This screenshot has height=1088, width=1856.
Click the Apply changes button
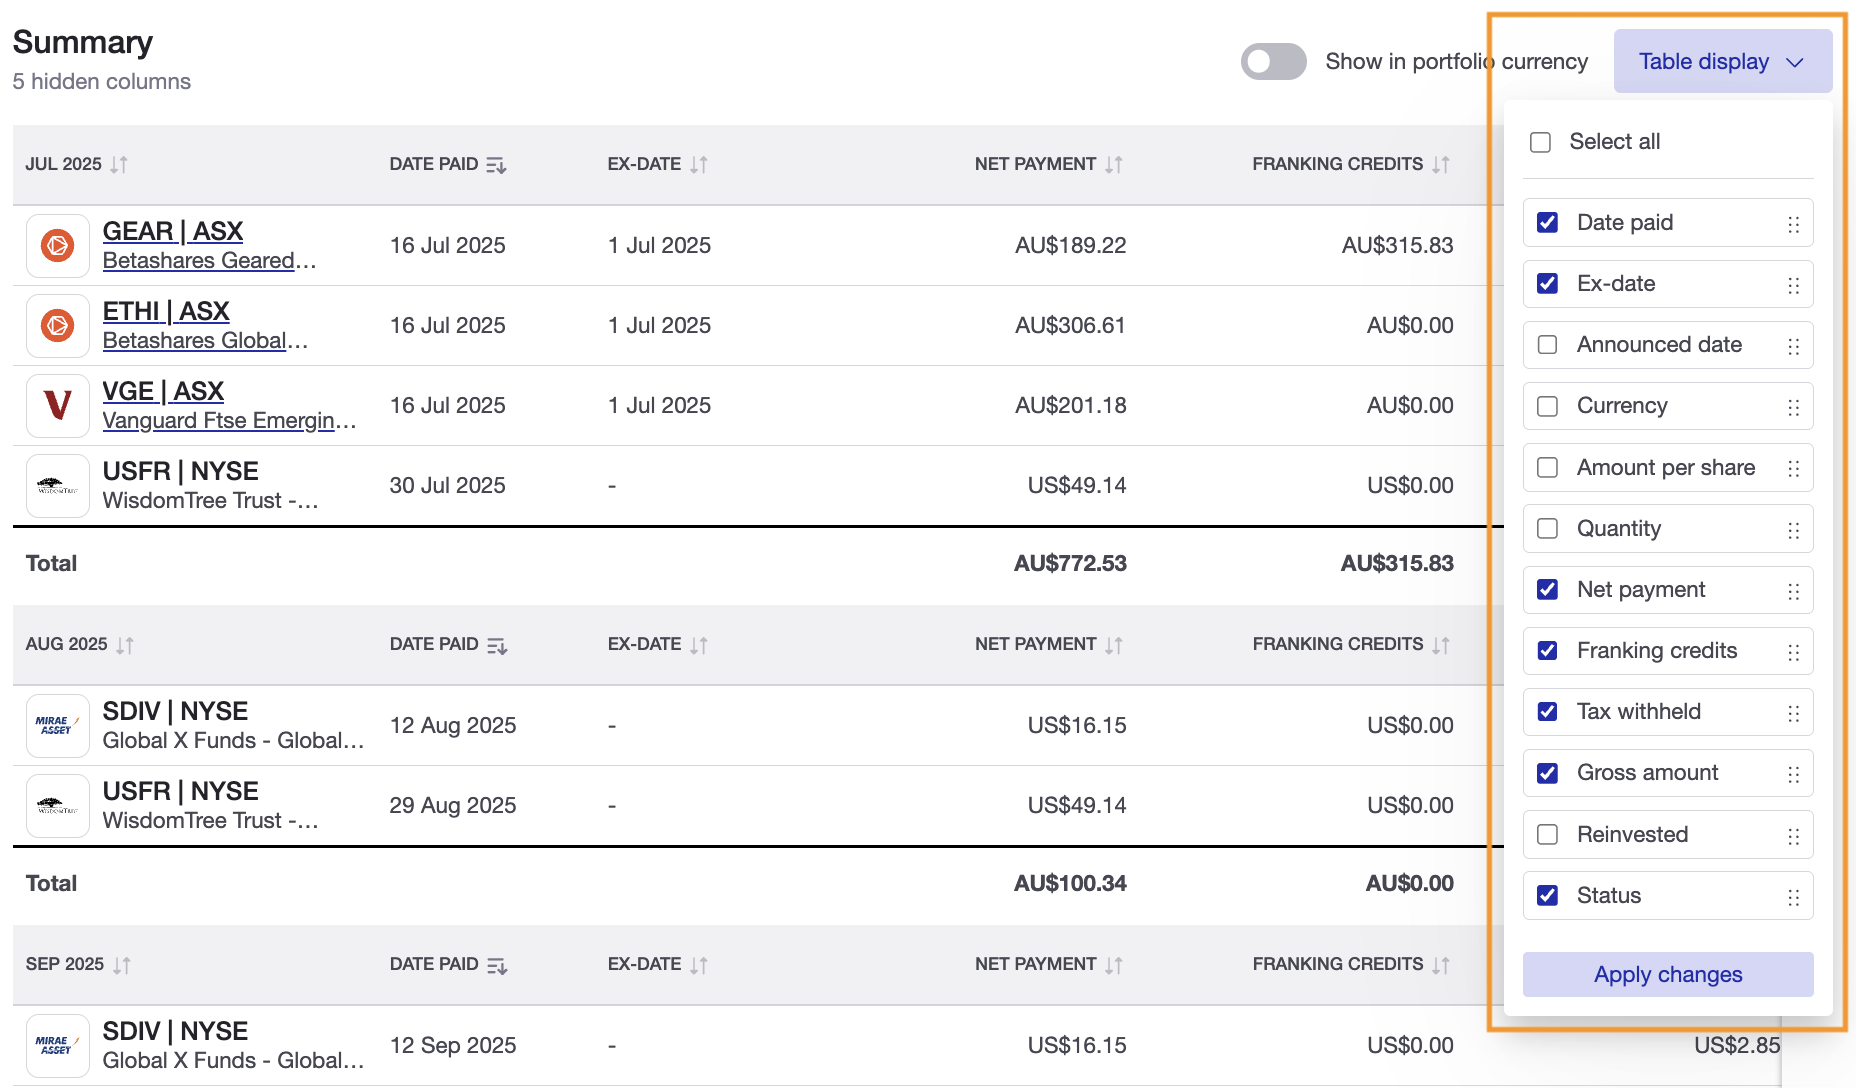tap(1667, 974)
